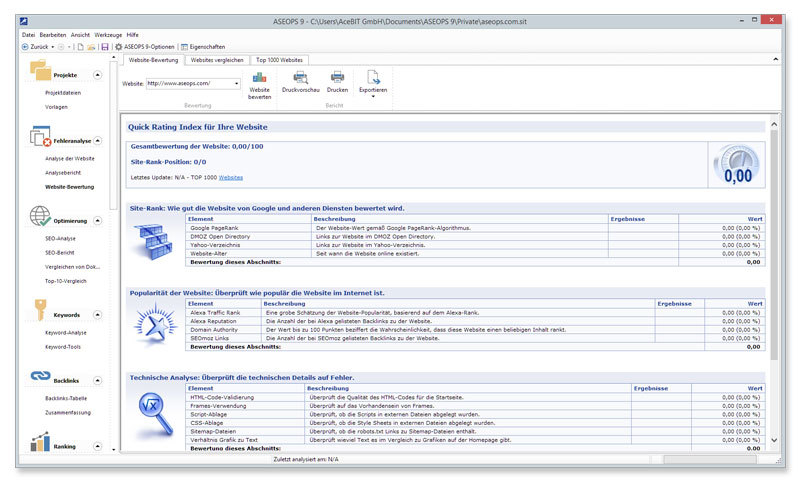
Task: Open Eigenschaften properties
Action: coord(203,47)
